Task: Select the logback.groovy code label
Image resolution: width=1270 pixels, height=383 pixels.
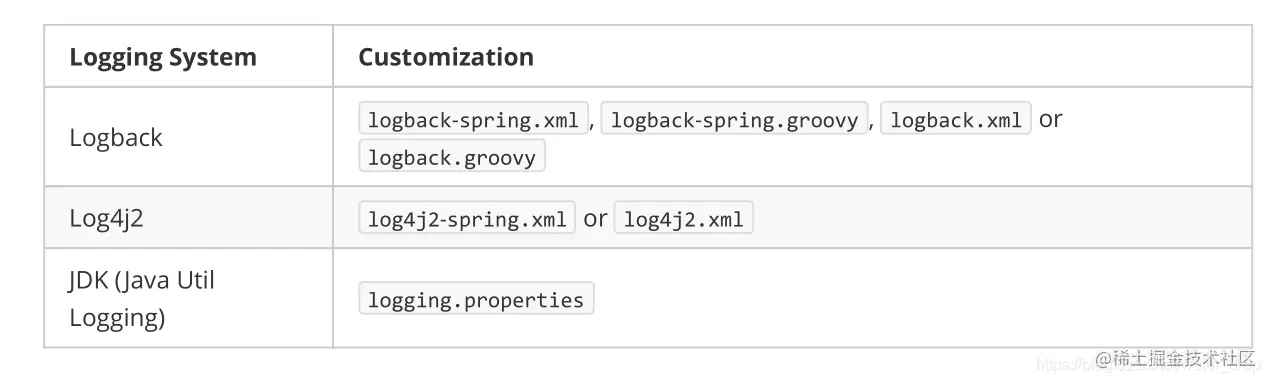Action: 452,158
